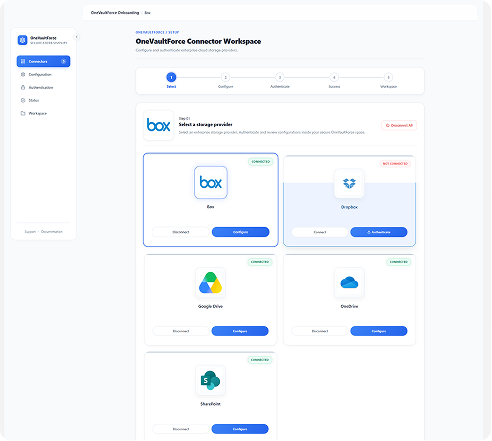Click the OneVaultForce logo icon in sidebar
Viewport: 492px width, 441px height.
click(22, 40)
